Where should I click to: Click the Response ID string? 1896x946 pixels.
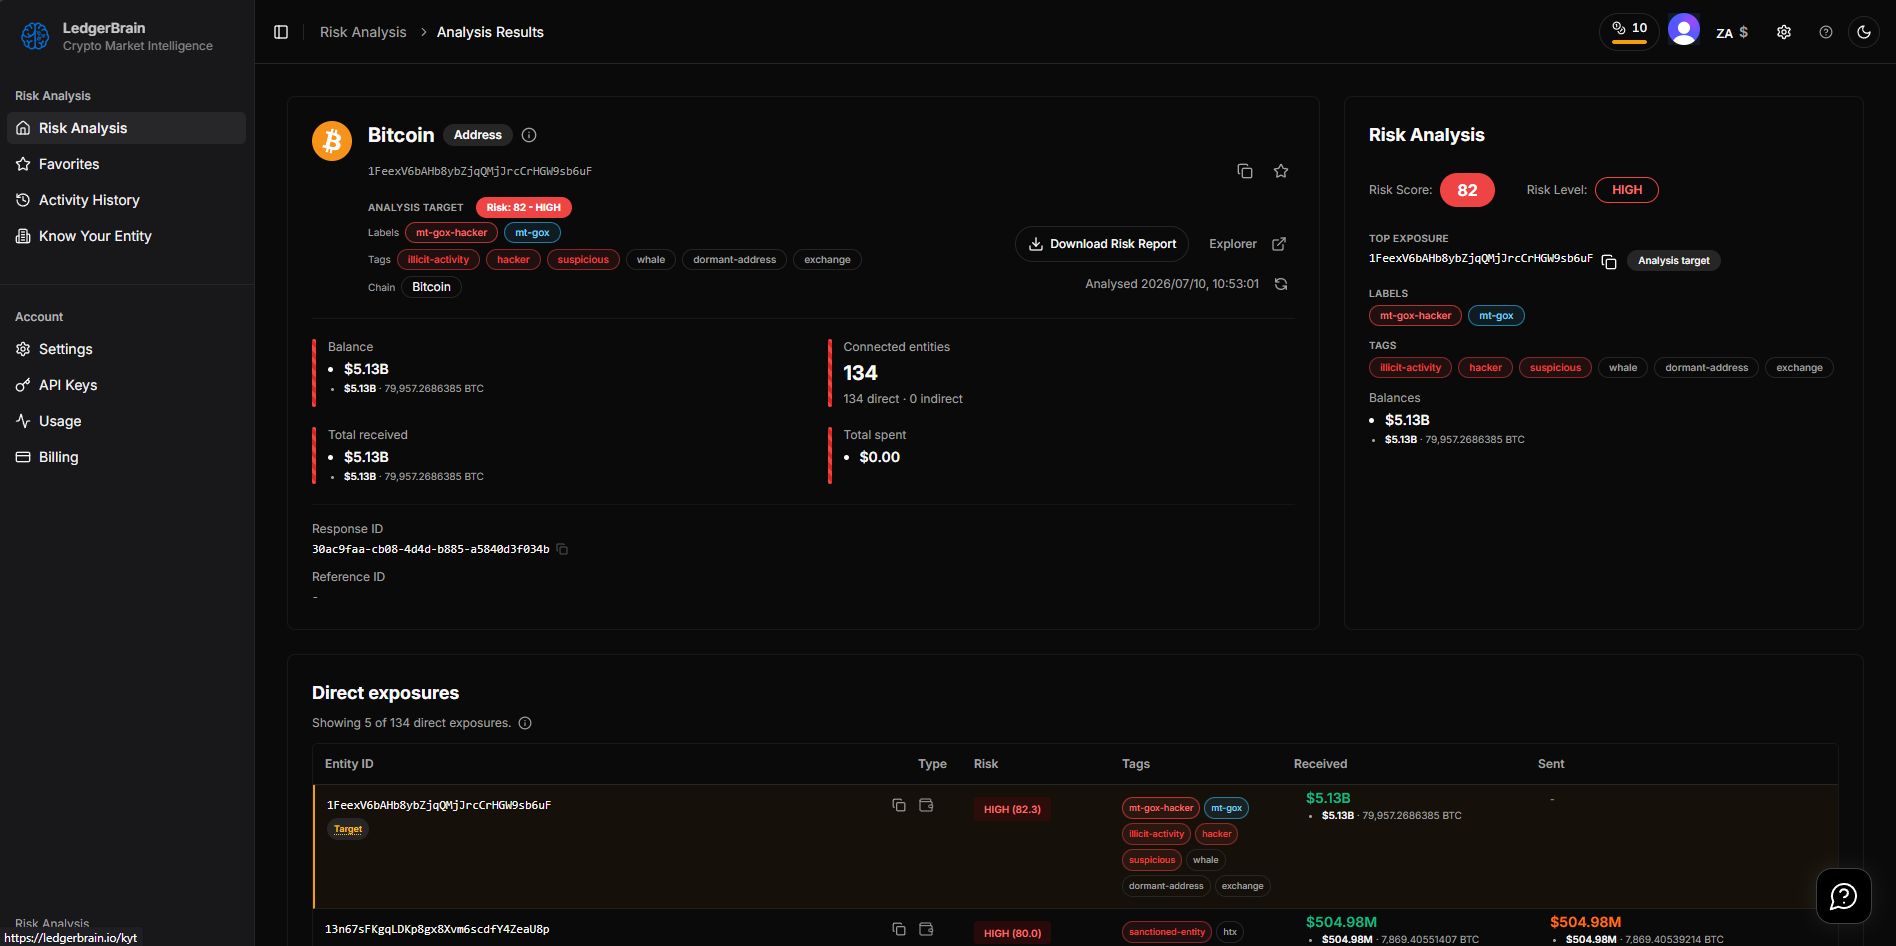click(x=431, y=549)
